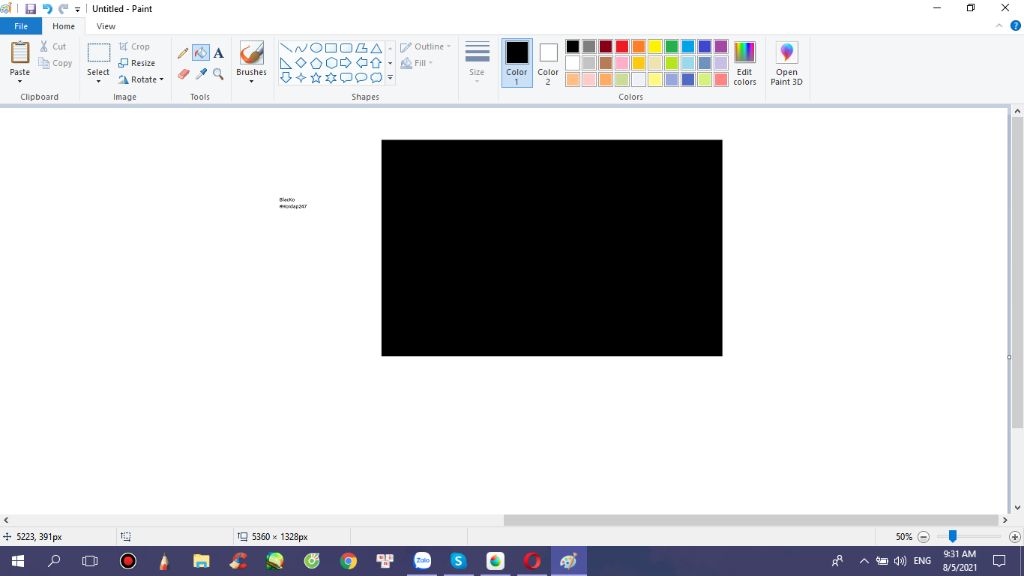The image size is (1024, 576).
Task: Expand the Select dropdown arrow
Action: 99,81
